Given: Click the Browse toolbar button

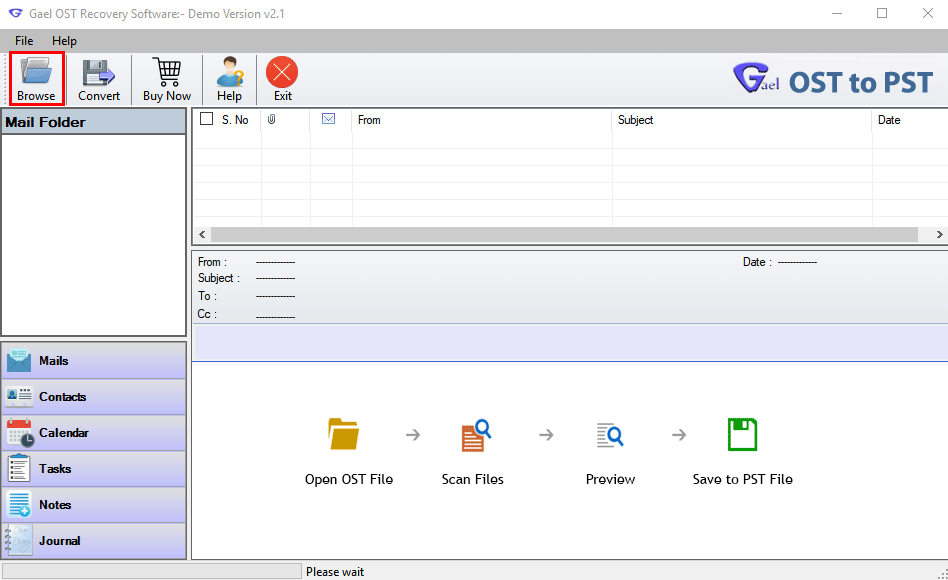Looking at the screenshot, I should 36,79.
